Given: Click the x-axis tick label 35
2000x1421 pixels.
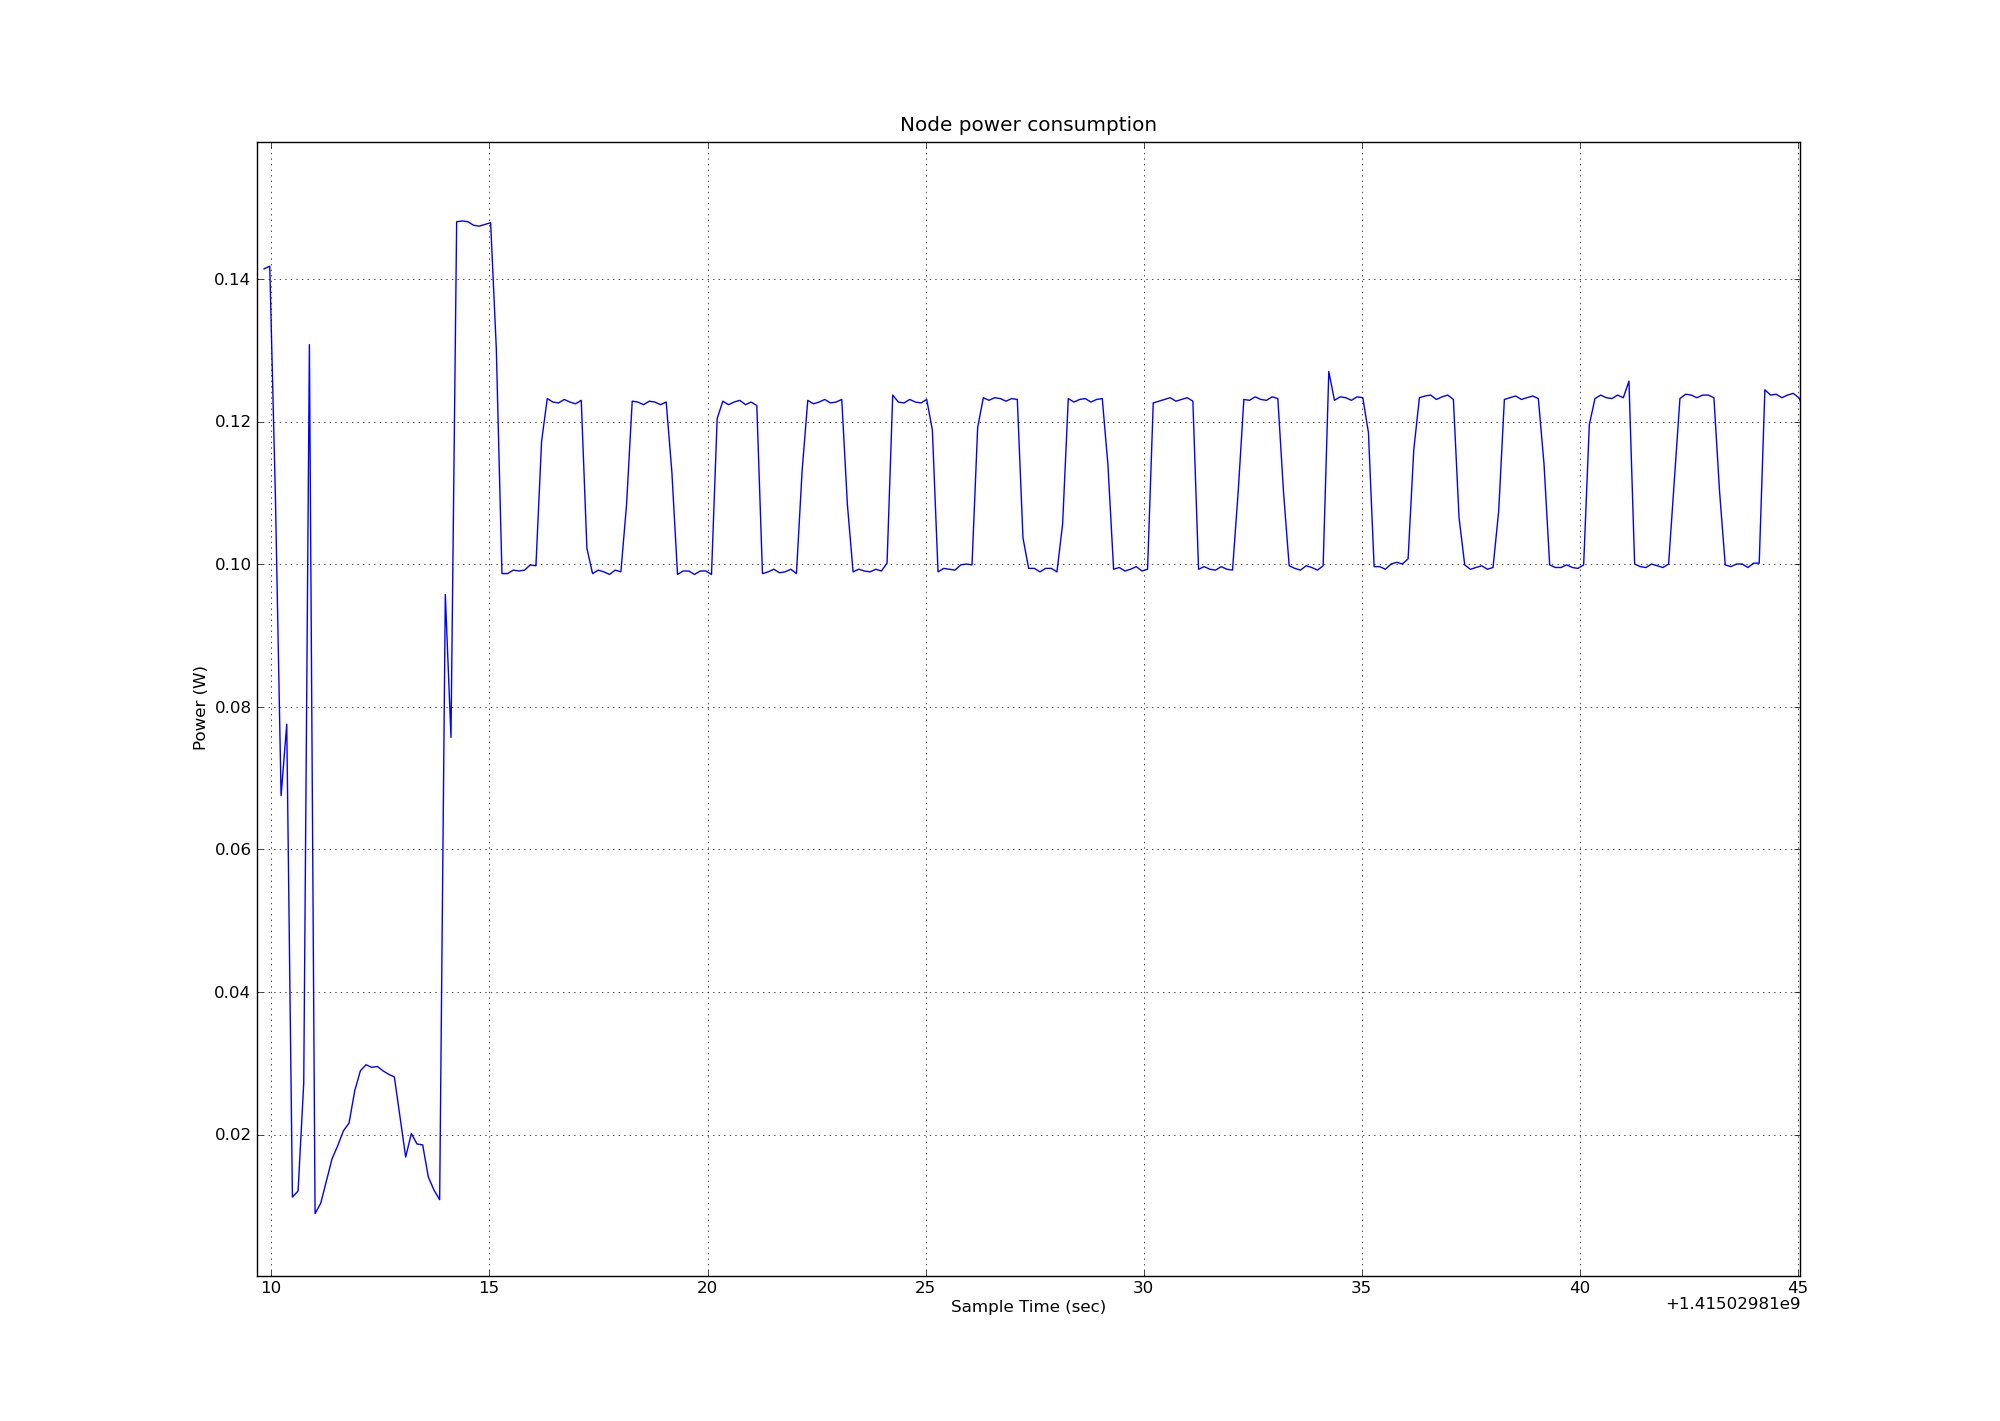Looking at the screenshot, I should (1361, 1288).
